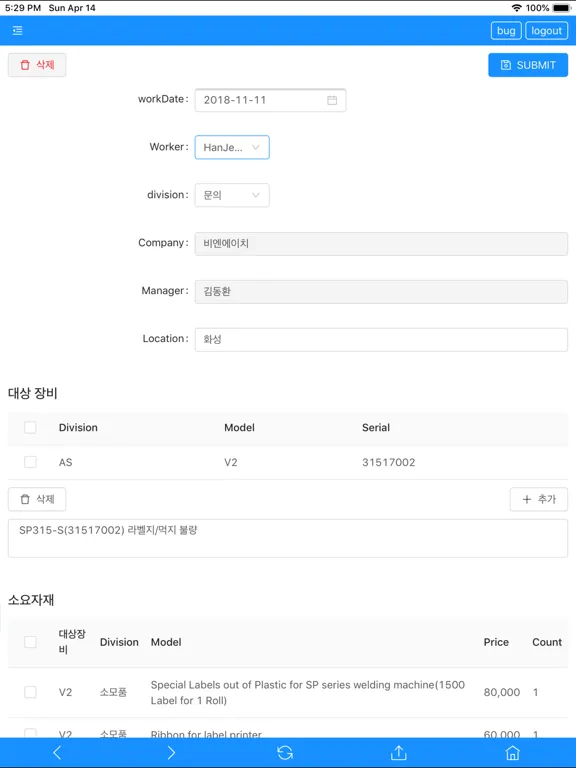576x768 pixels.
Task: Go forward with the right arrow icon
Action: pos(171,752)
